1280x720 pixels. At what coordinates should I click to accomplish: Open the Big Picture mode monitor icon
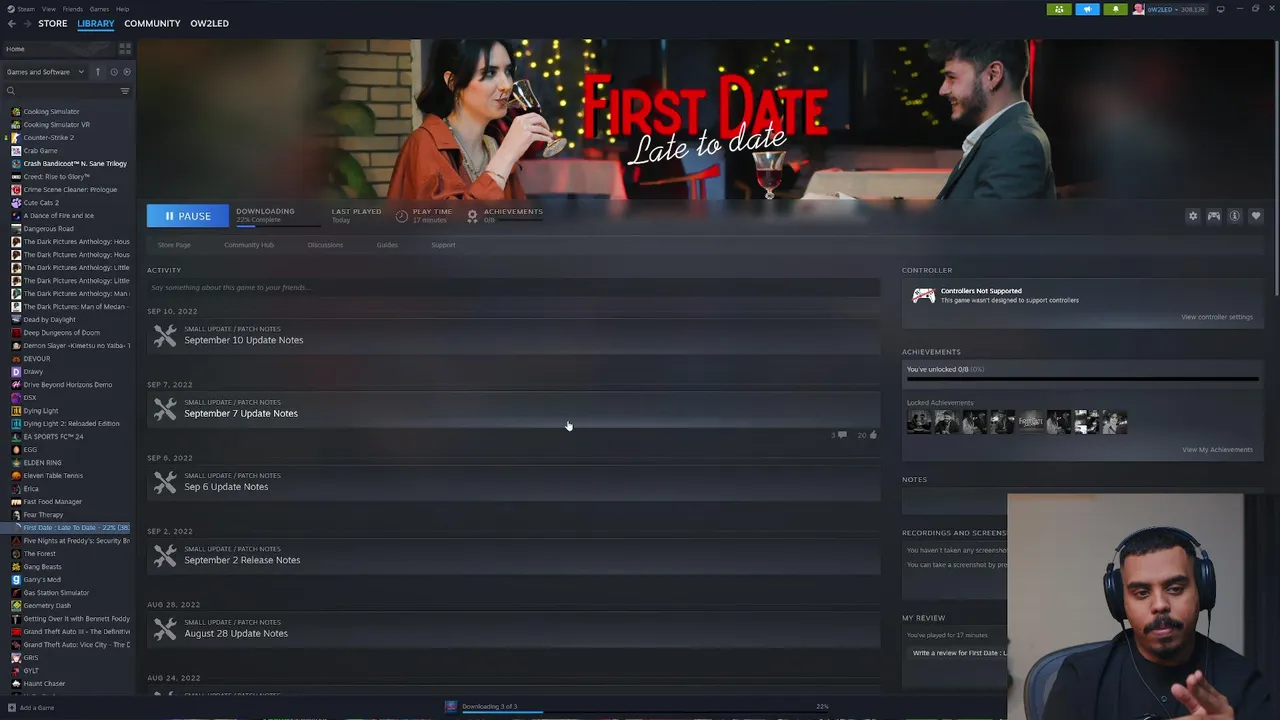click(1220, 9)
